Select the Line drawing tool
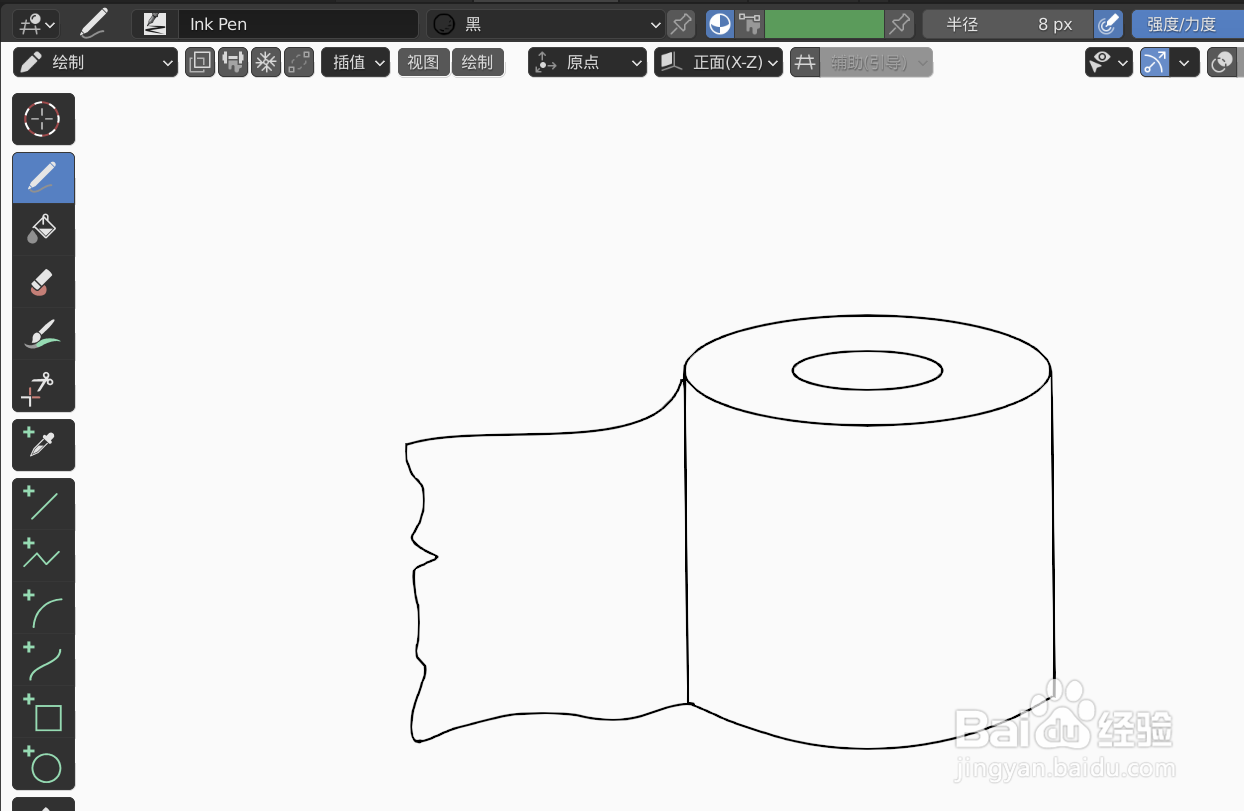1244x811 pixels. click(43, 503)
